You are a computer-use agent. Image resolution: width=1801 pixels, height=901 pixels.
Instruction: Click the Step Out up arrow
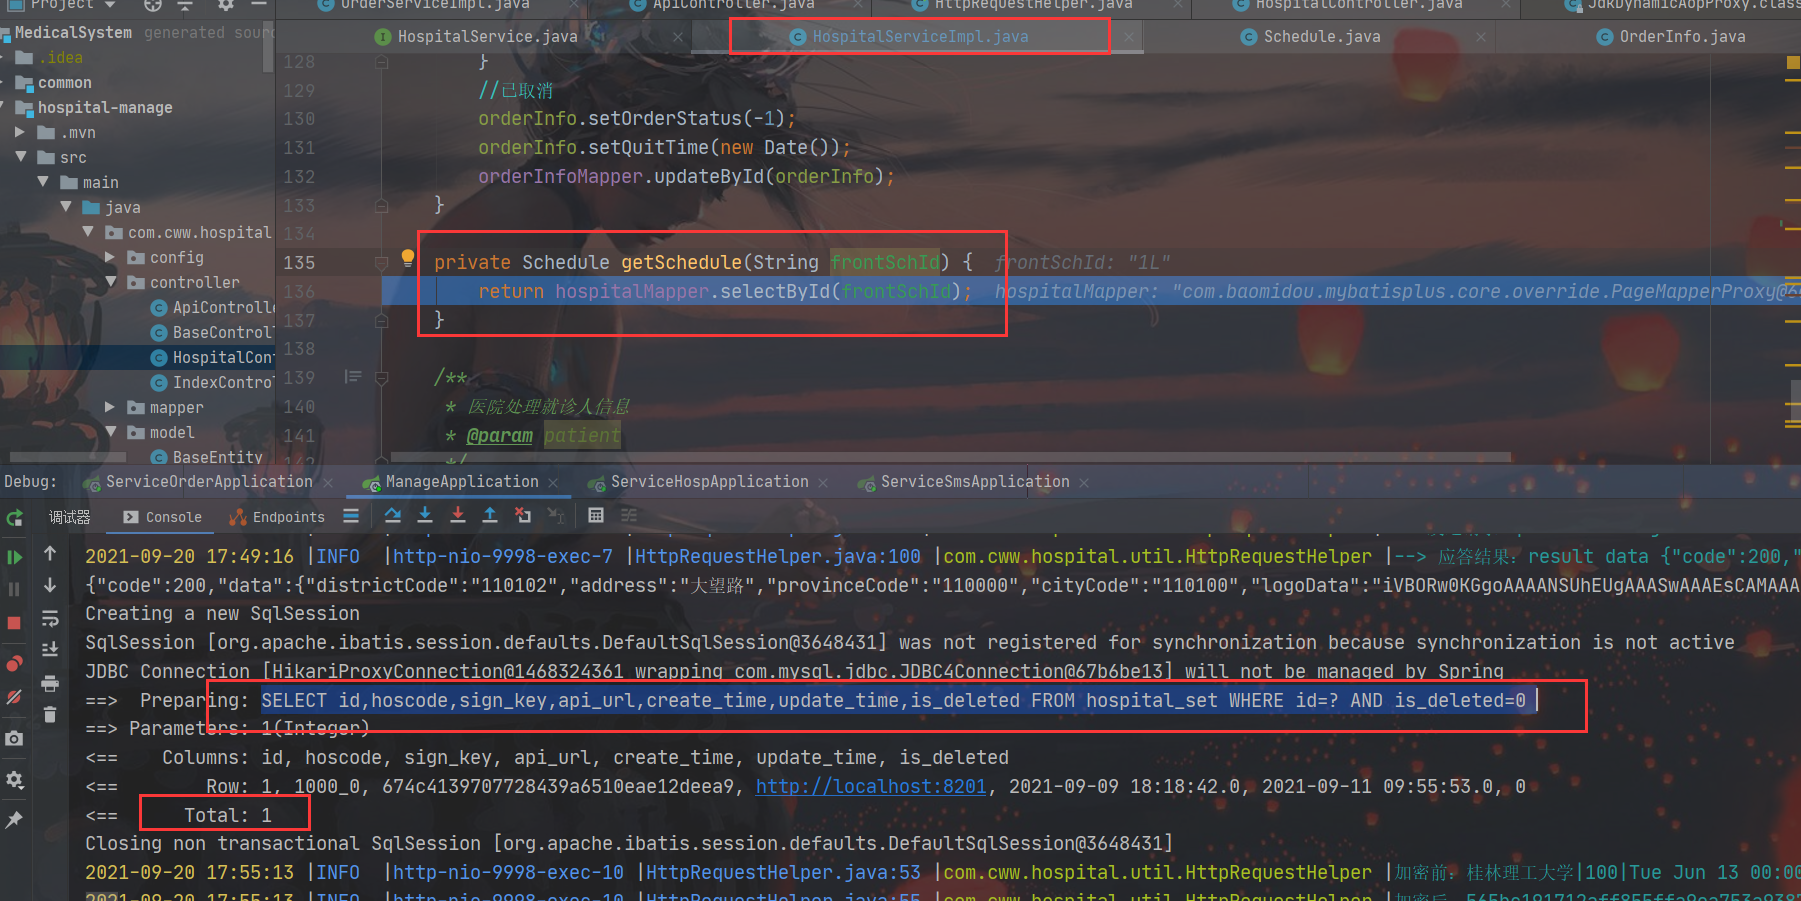pyautogui.click(x=490, y=515)
